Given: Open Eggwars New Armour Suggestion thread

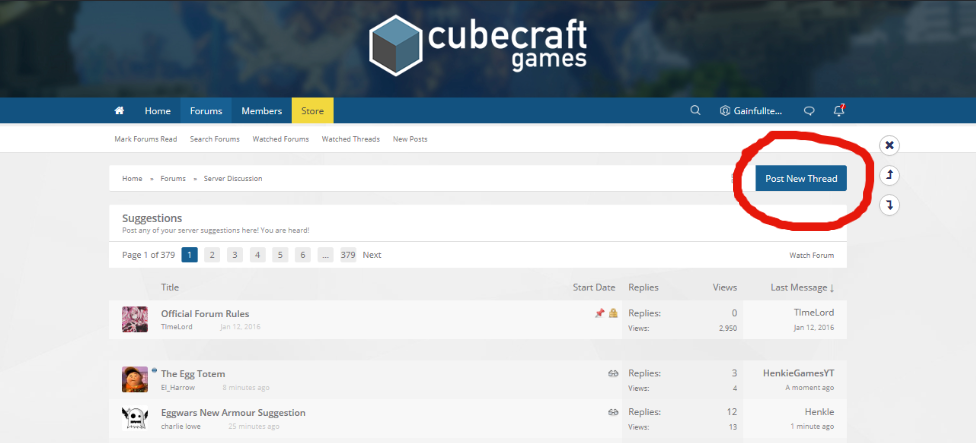Looking at the screenshot, I should 233,413.
